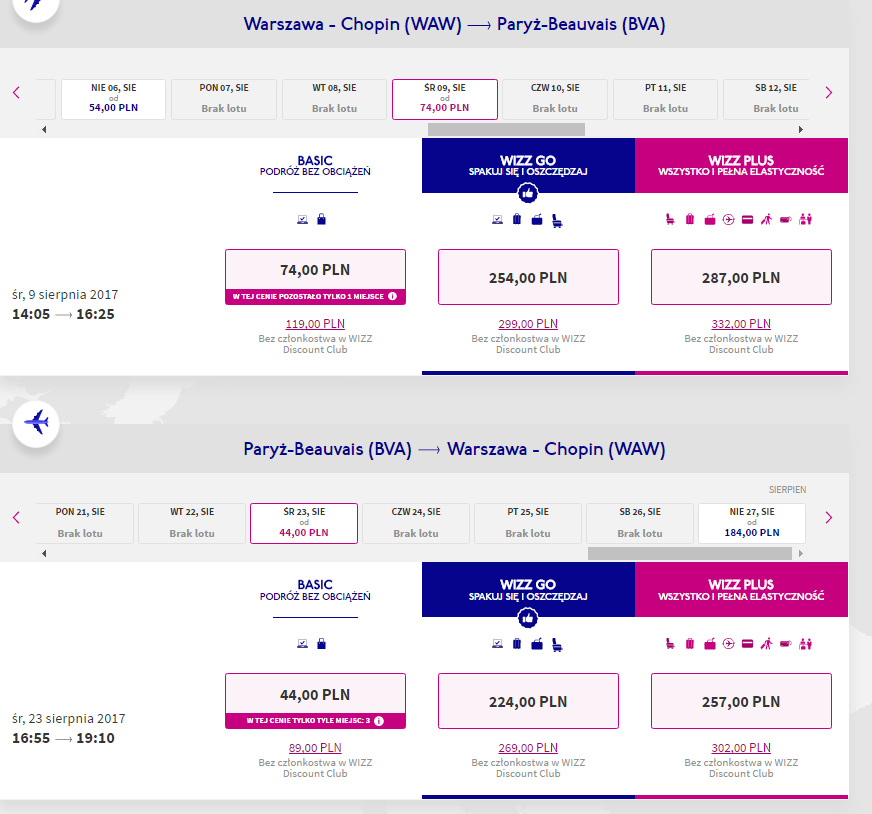Show later return dates with right chevron
872x814 pixels.
point(829,518)
